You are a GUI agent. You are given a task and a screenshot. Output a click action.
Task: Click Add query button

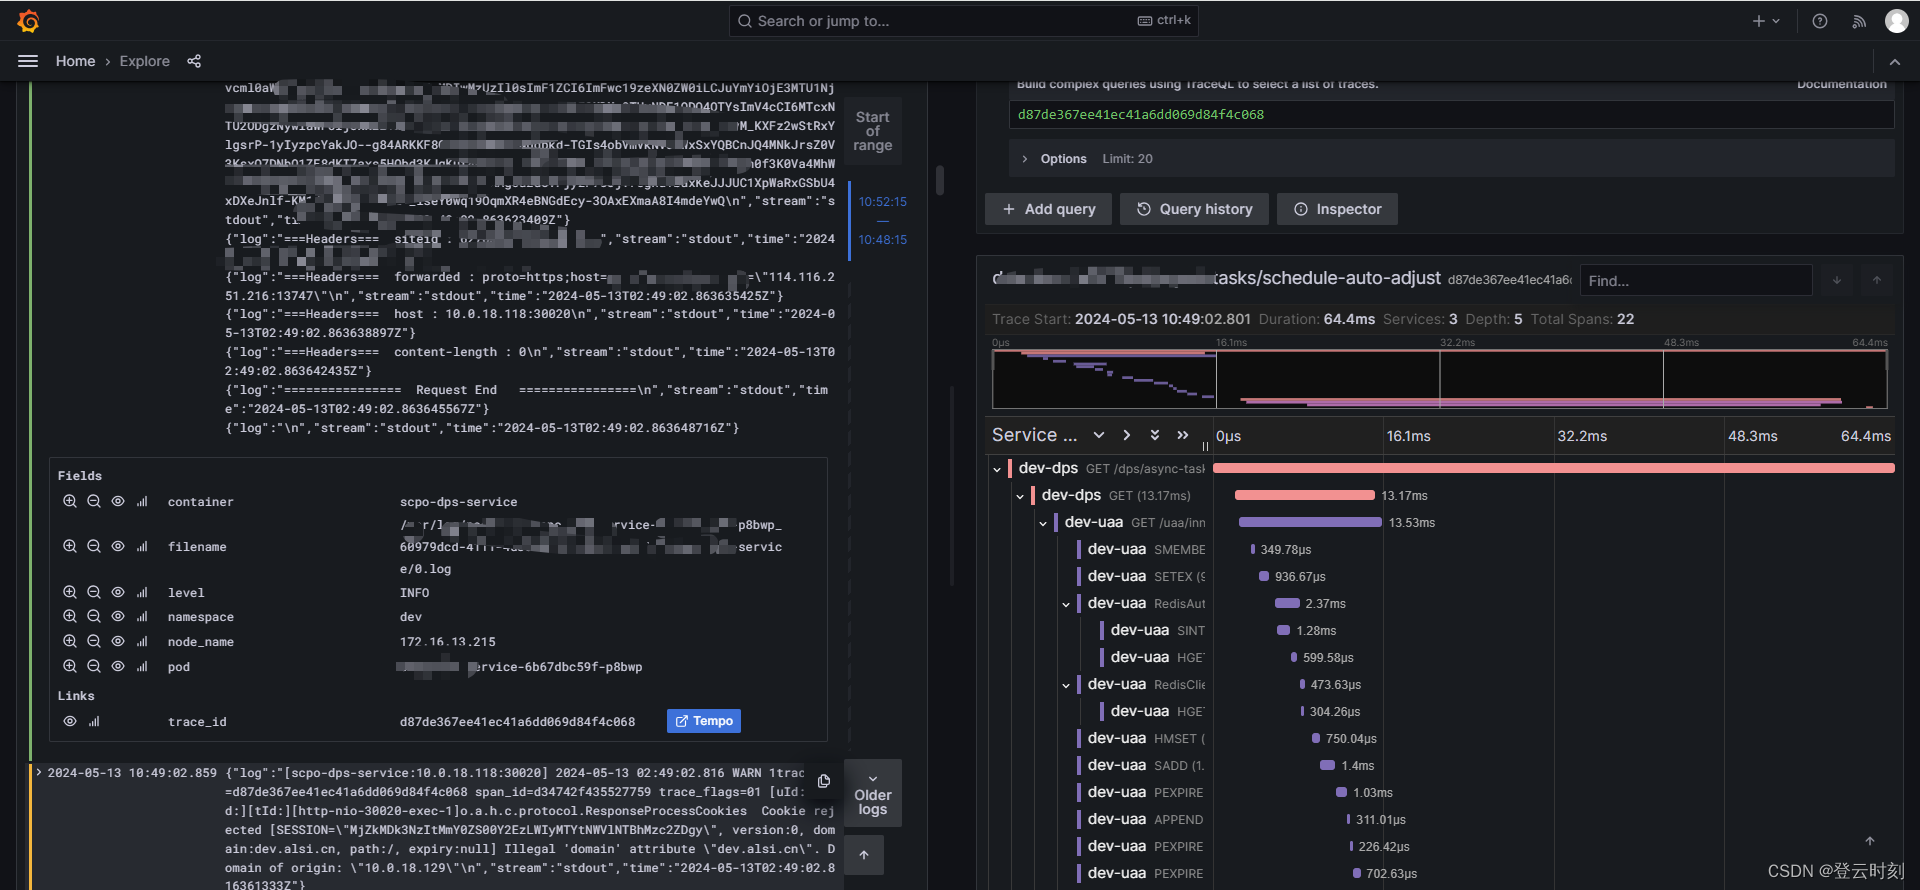pos(1048,209)
